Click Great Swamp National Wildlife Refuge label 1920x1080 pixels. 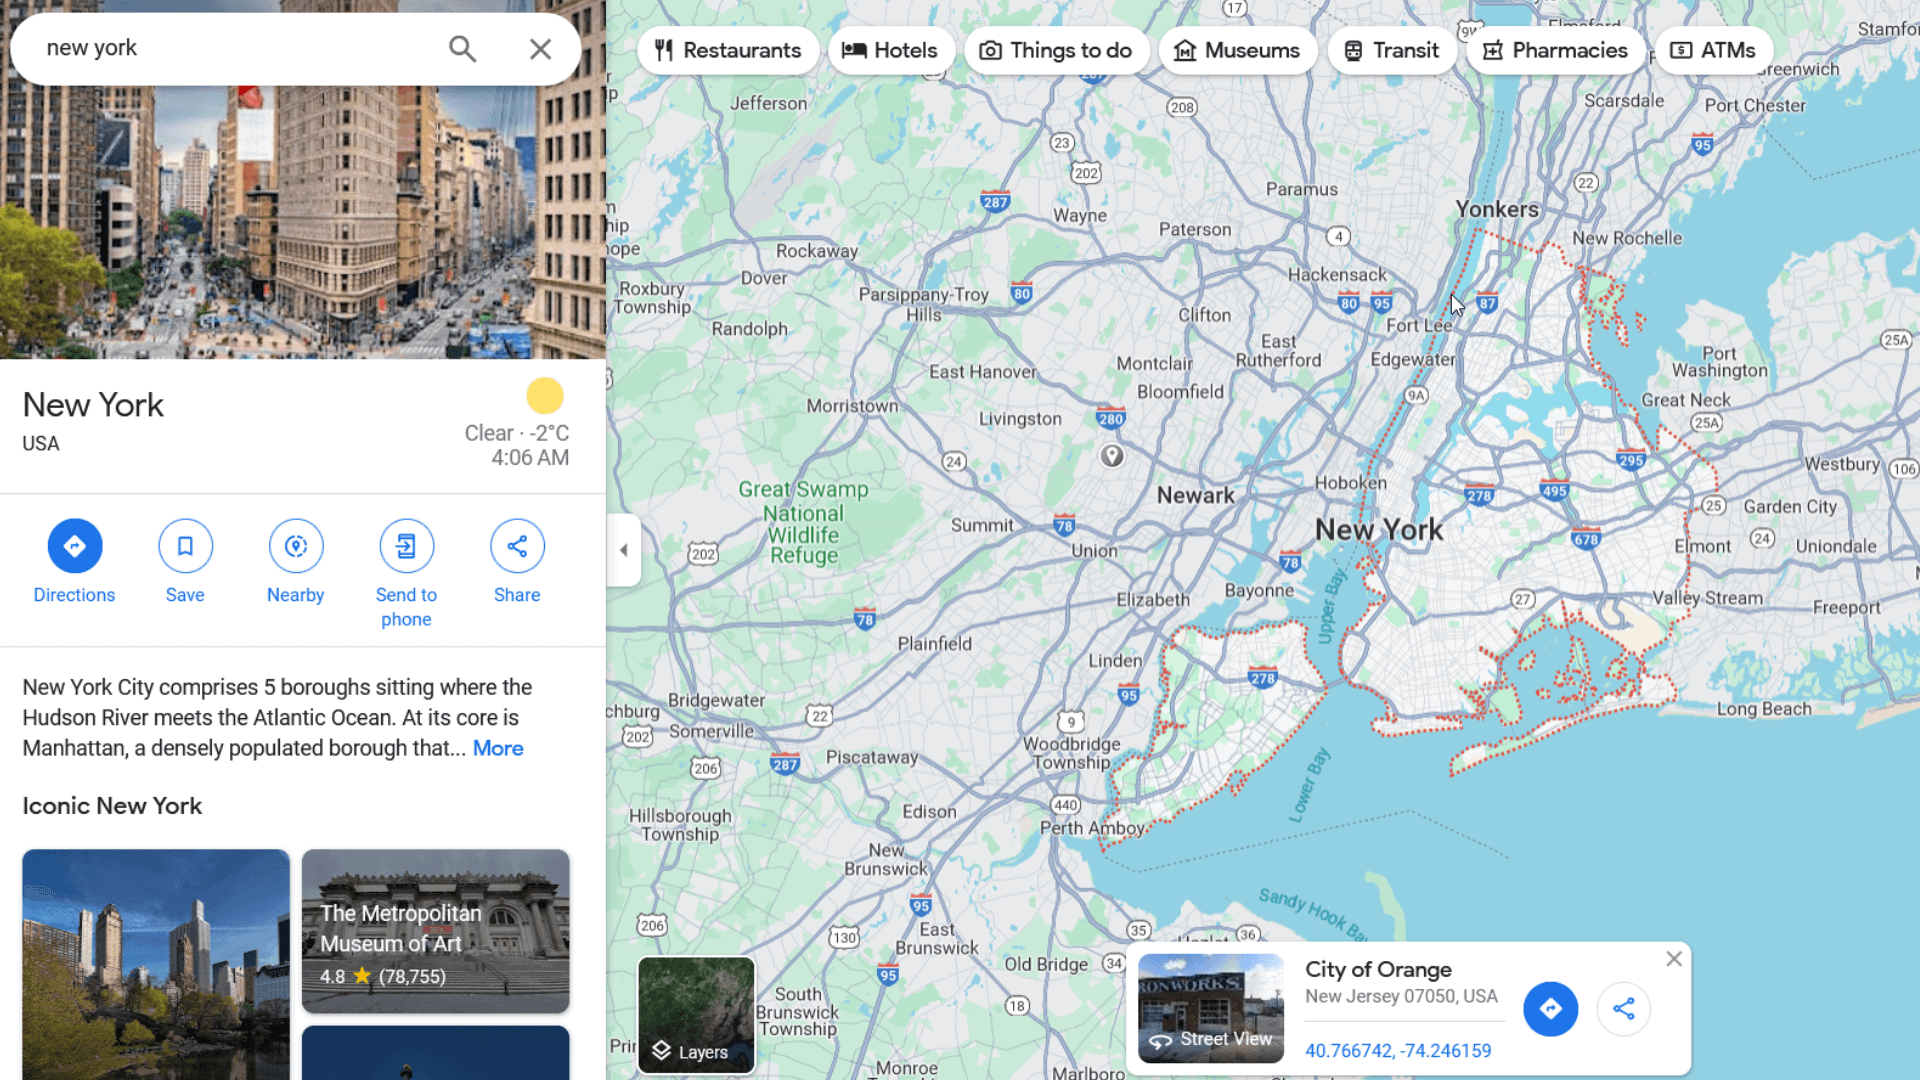click(x=804, y=523)
